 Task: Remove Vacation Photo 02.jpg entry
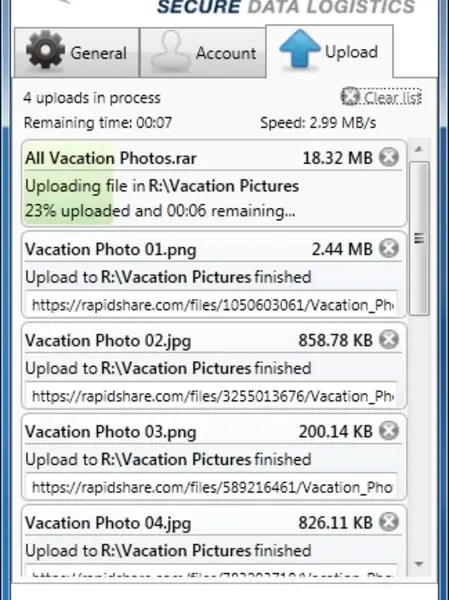coord(389,340)
